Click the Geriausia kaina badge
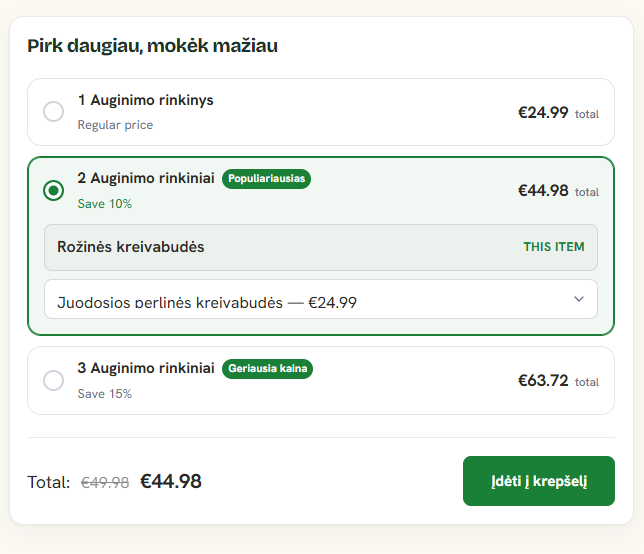Screen dimensions: 644x554 coord(267,368)
